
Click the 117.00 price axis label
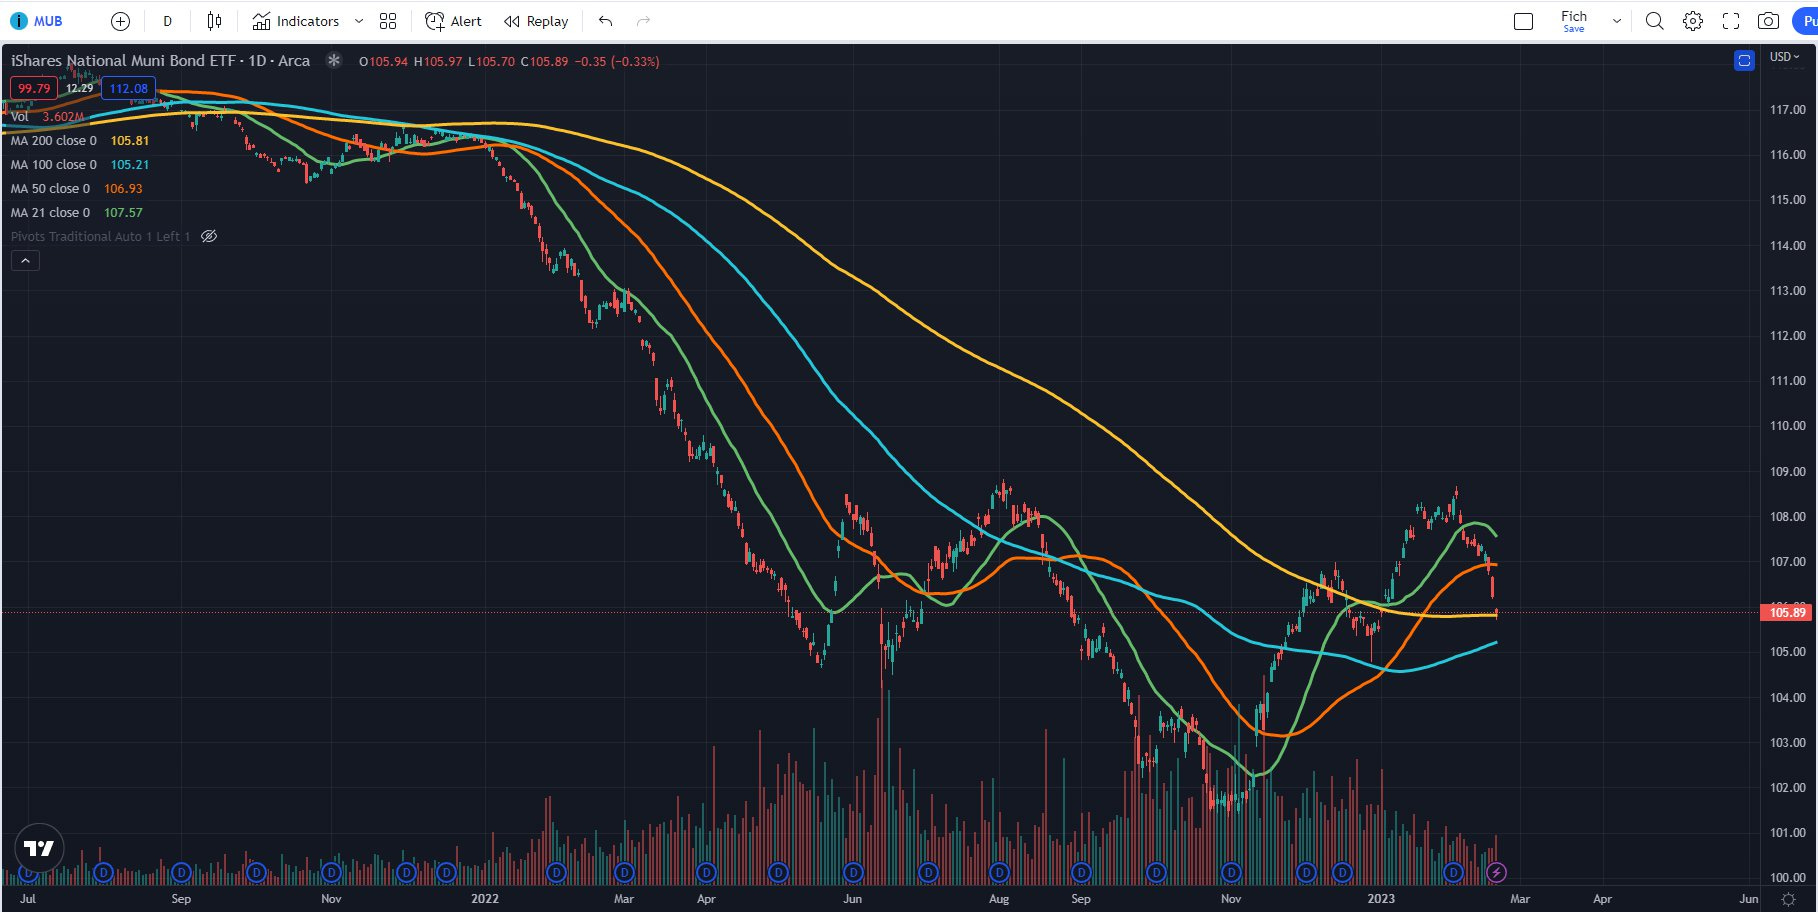click(x=1787, y=110)
